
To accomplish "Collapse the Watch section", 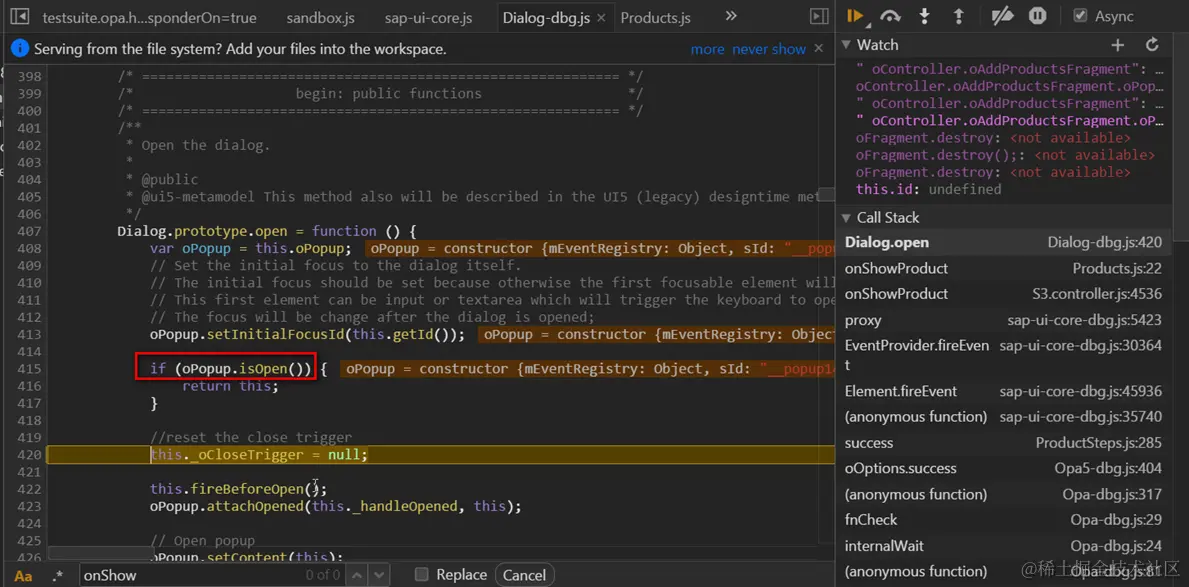I will [x=845, y=46].
